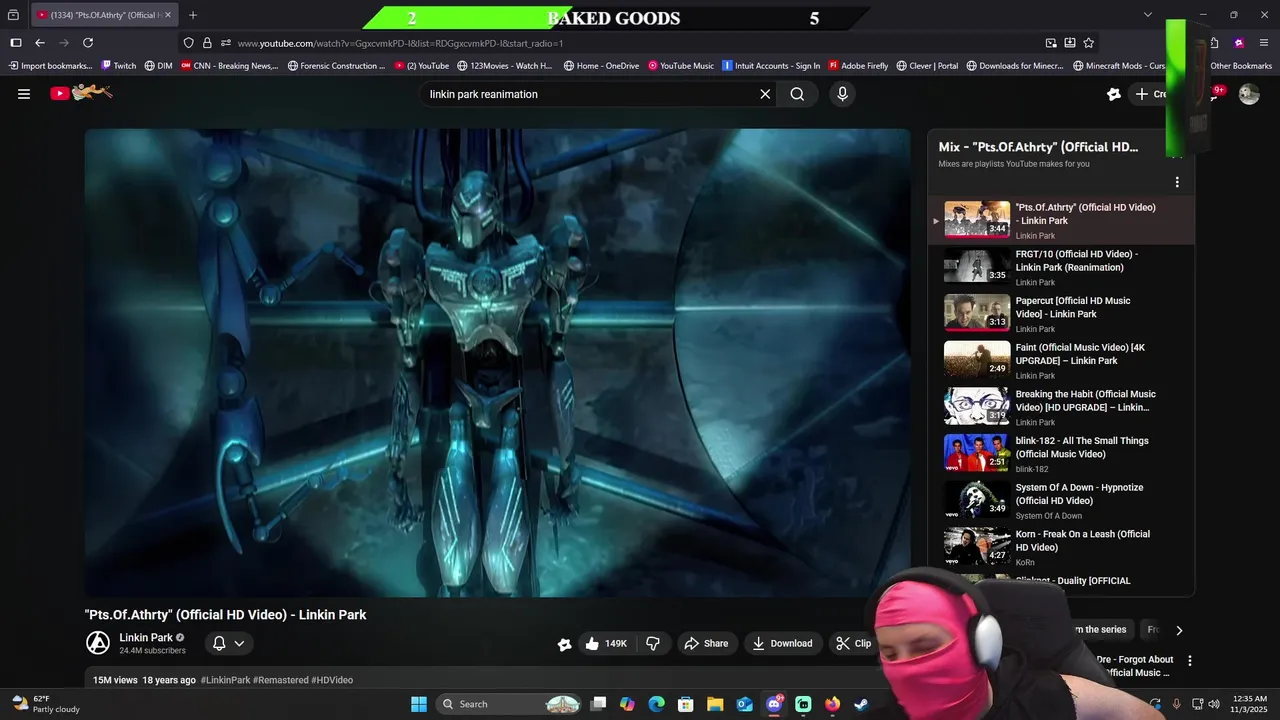Open Steam from taskbar
The width and height of the screenshot is (1280, 720).
(x=861, y=704)
